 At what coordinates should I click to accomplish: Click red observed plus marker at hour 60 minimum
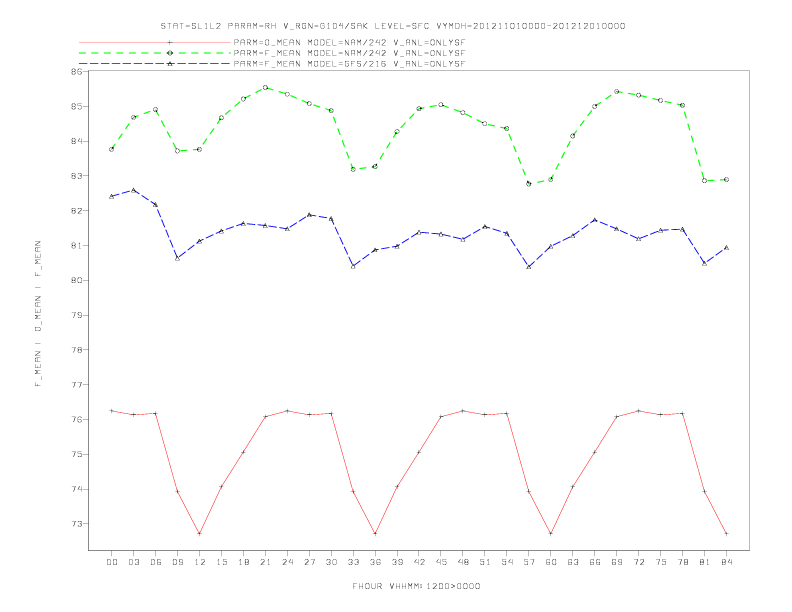[x=551, y=534]
